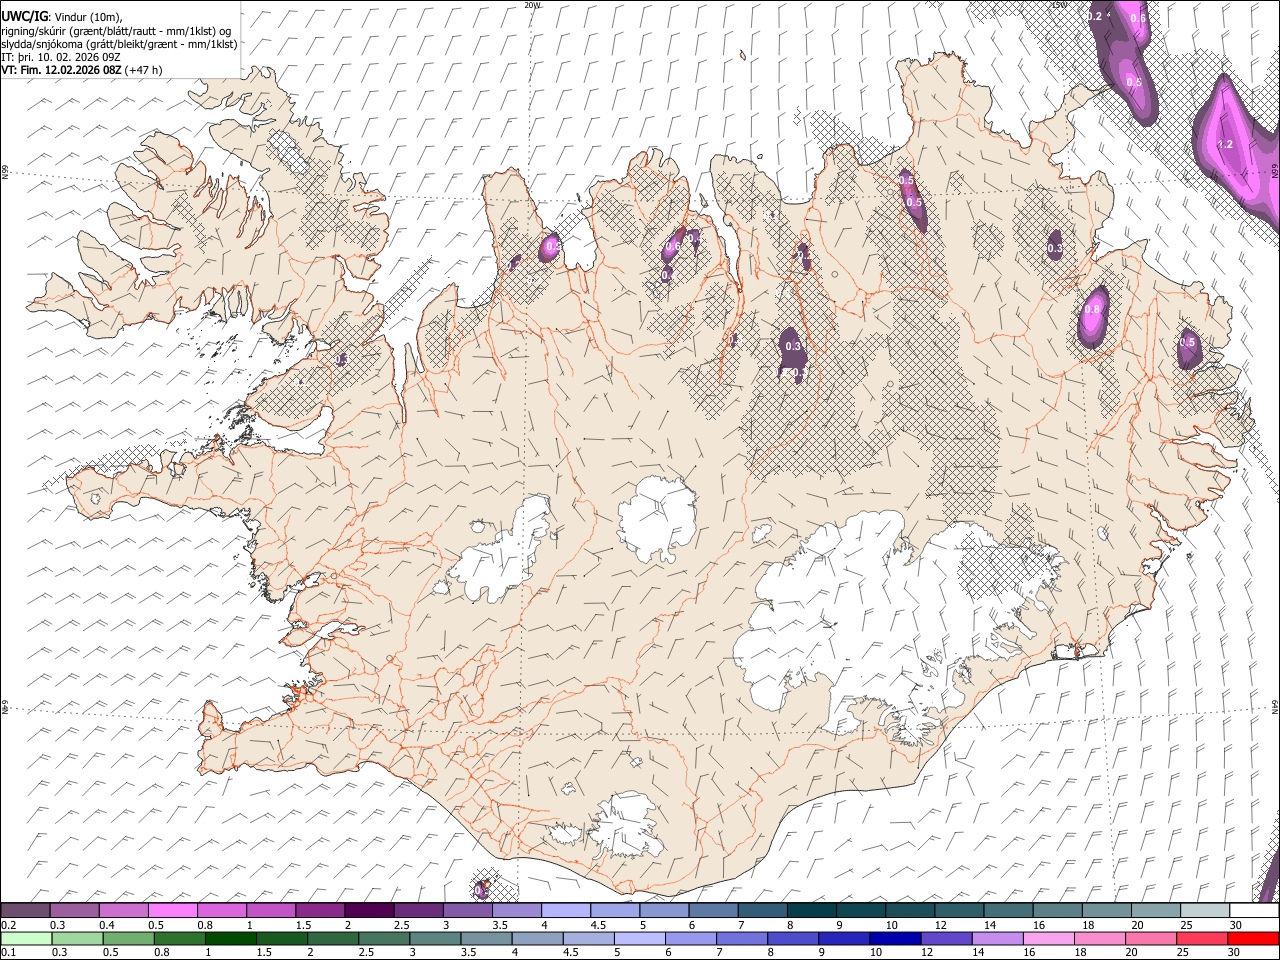Click the lavender 12–14 lower legend swatch
Viewport: 1280px width, 960px height.
pos(945,939)
